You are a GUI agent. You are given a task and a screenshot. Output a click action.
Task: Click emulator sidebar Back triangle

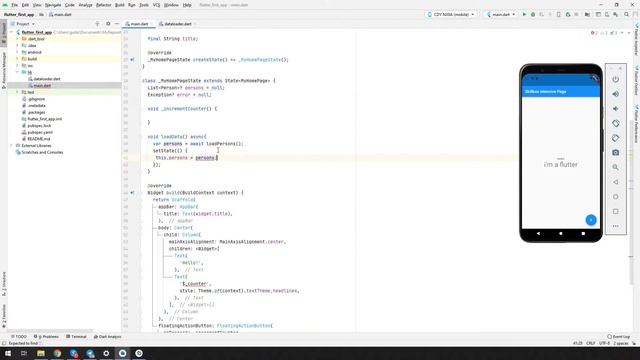[x=616, y=182]
